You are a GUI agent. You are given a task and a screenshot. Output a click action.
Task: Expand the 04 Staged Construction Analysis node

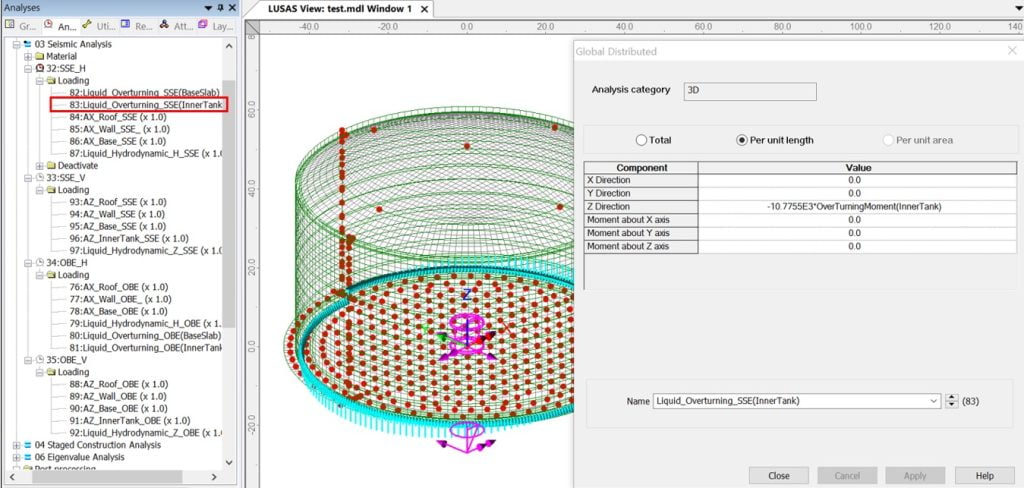click(15, 444)
